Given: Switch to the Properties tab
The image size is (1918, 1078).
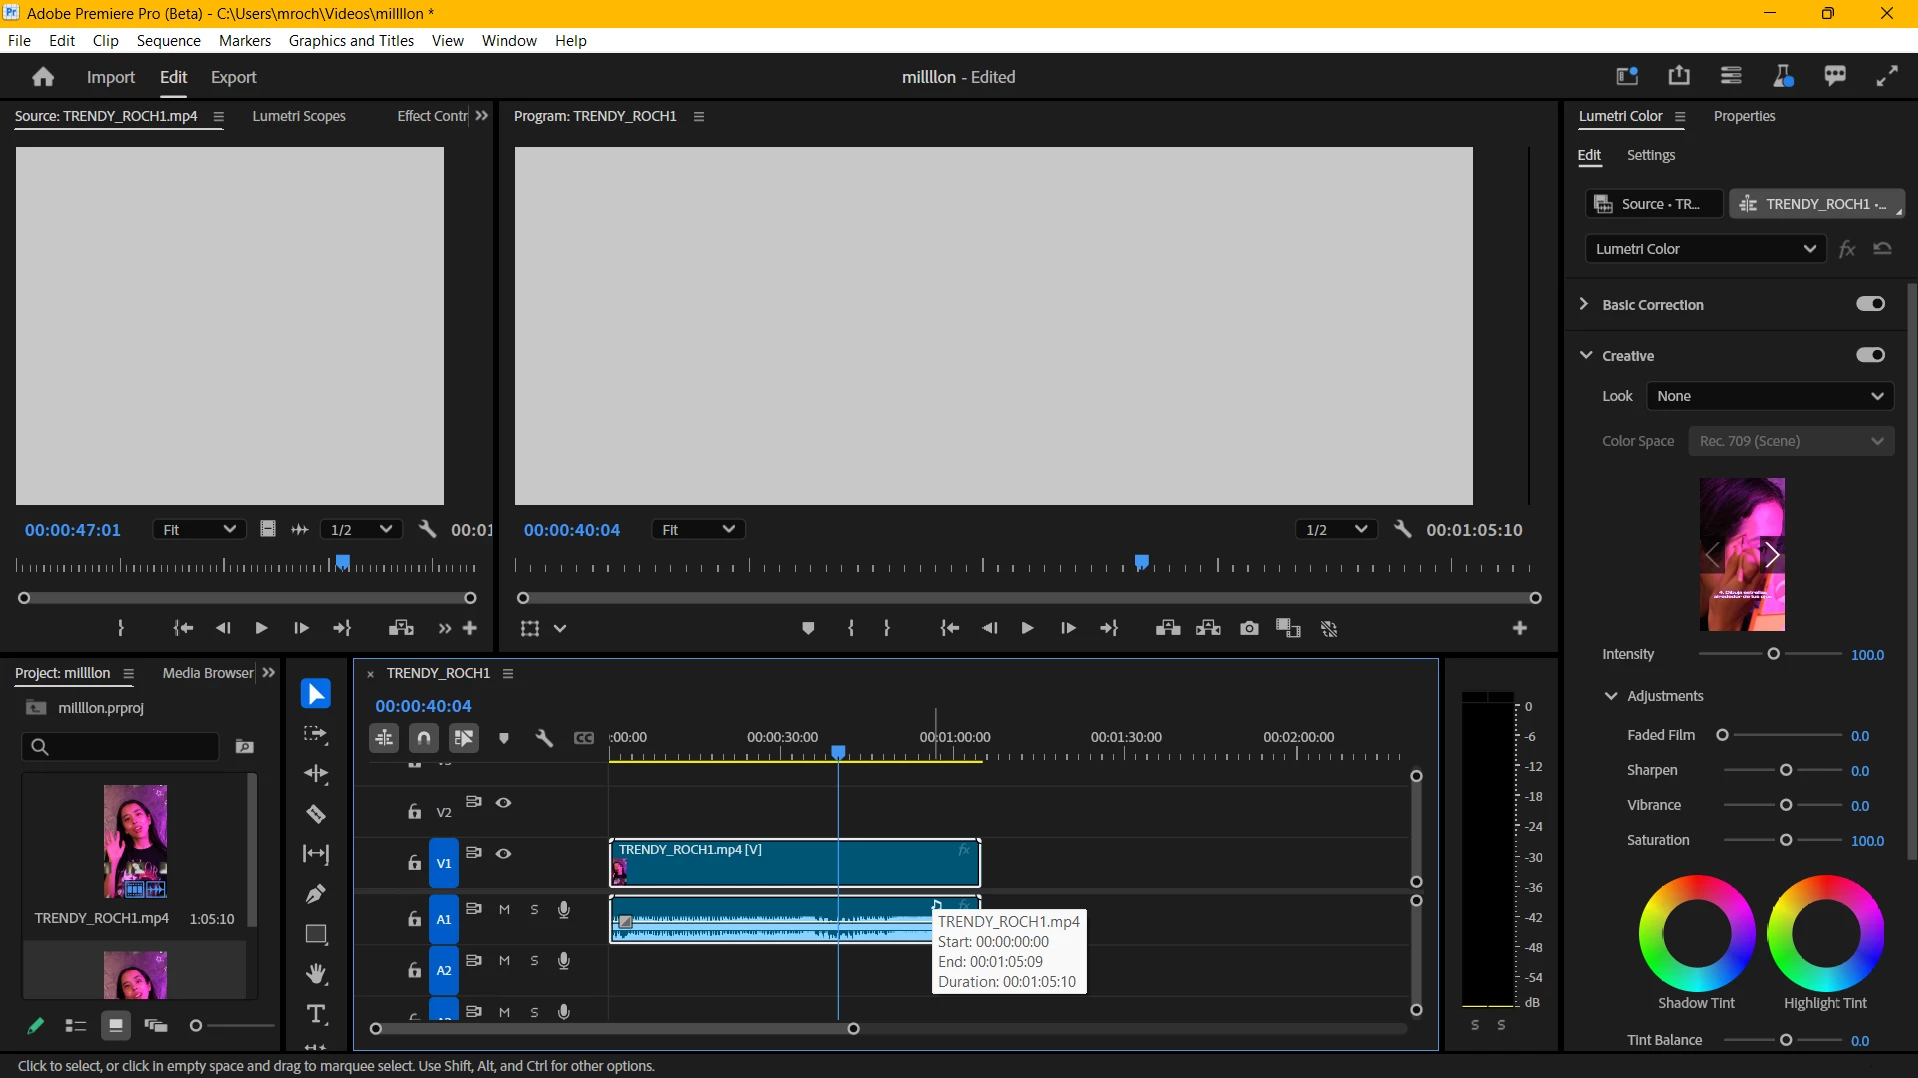Looking at the screenshot, I should coord(1744,116).
